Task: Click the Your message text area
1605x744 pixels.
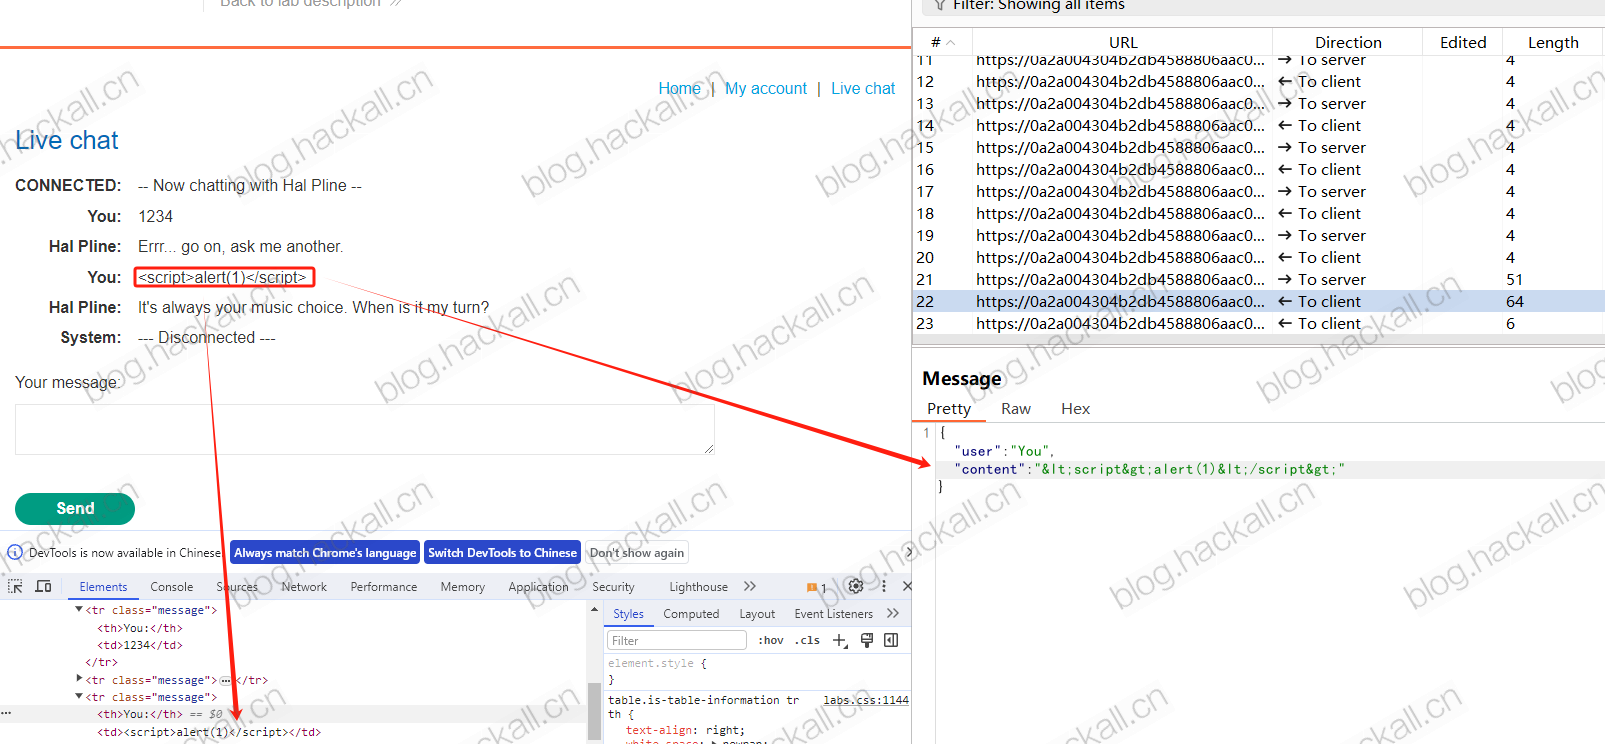Action: pyautogui.click(x=365, y=429)
